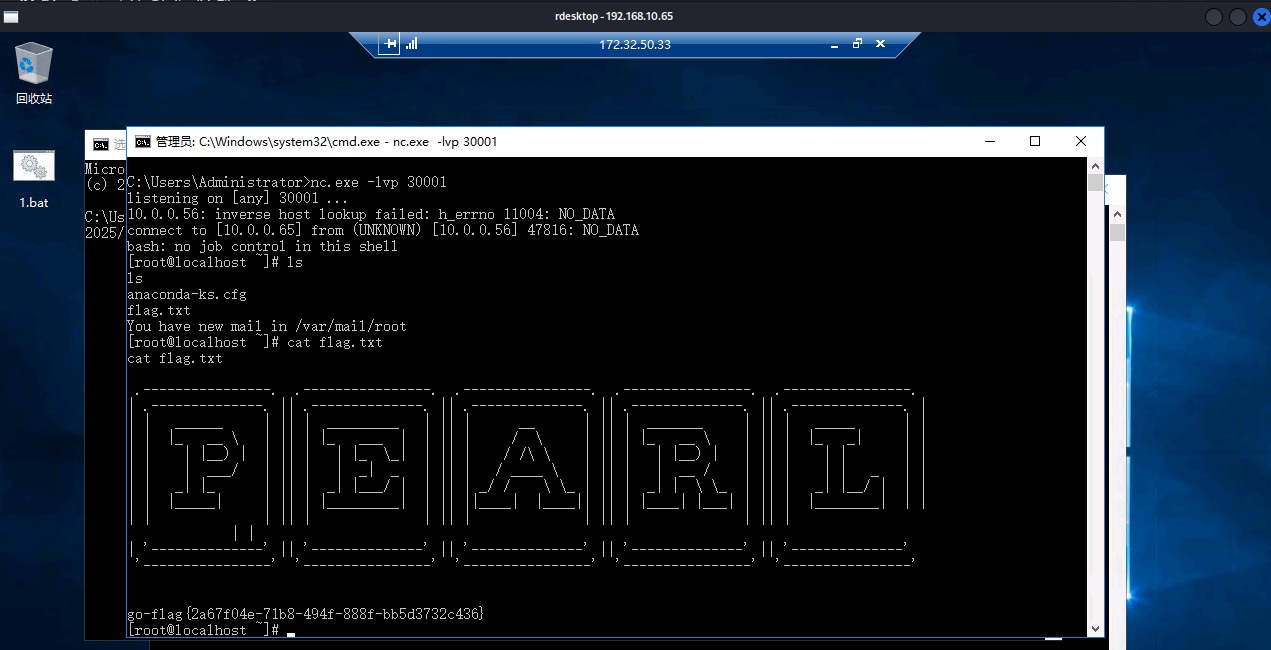Close the rdesktop window with blue button
Screen dimensions: 1271x650
[x=1259, y=17]
